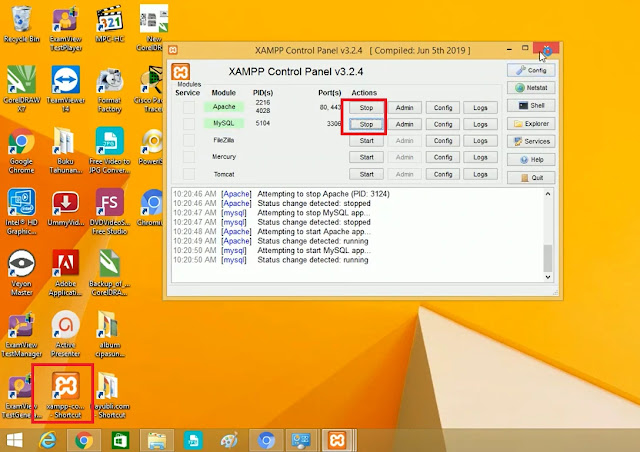
Task: Open Internet Explorer from the taskbar
Action: pyautogui.click(x=48, y=441)
